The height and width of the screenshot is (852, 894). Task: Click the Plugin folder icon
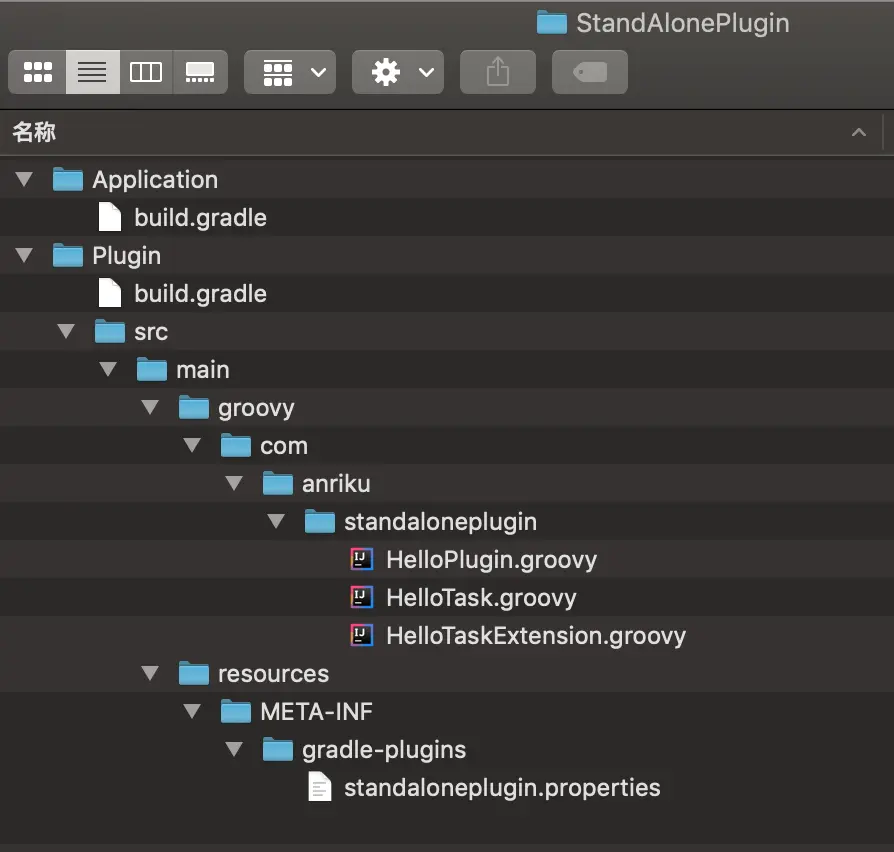68,255
